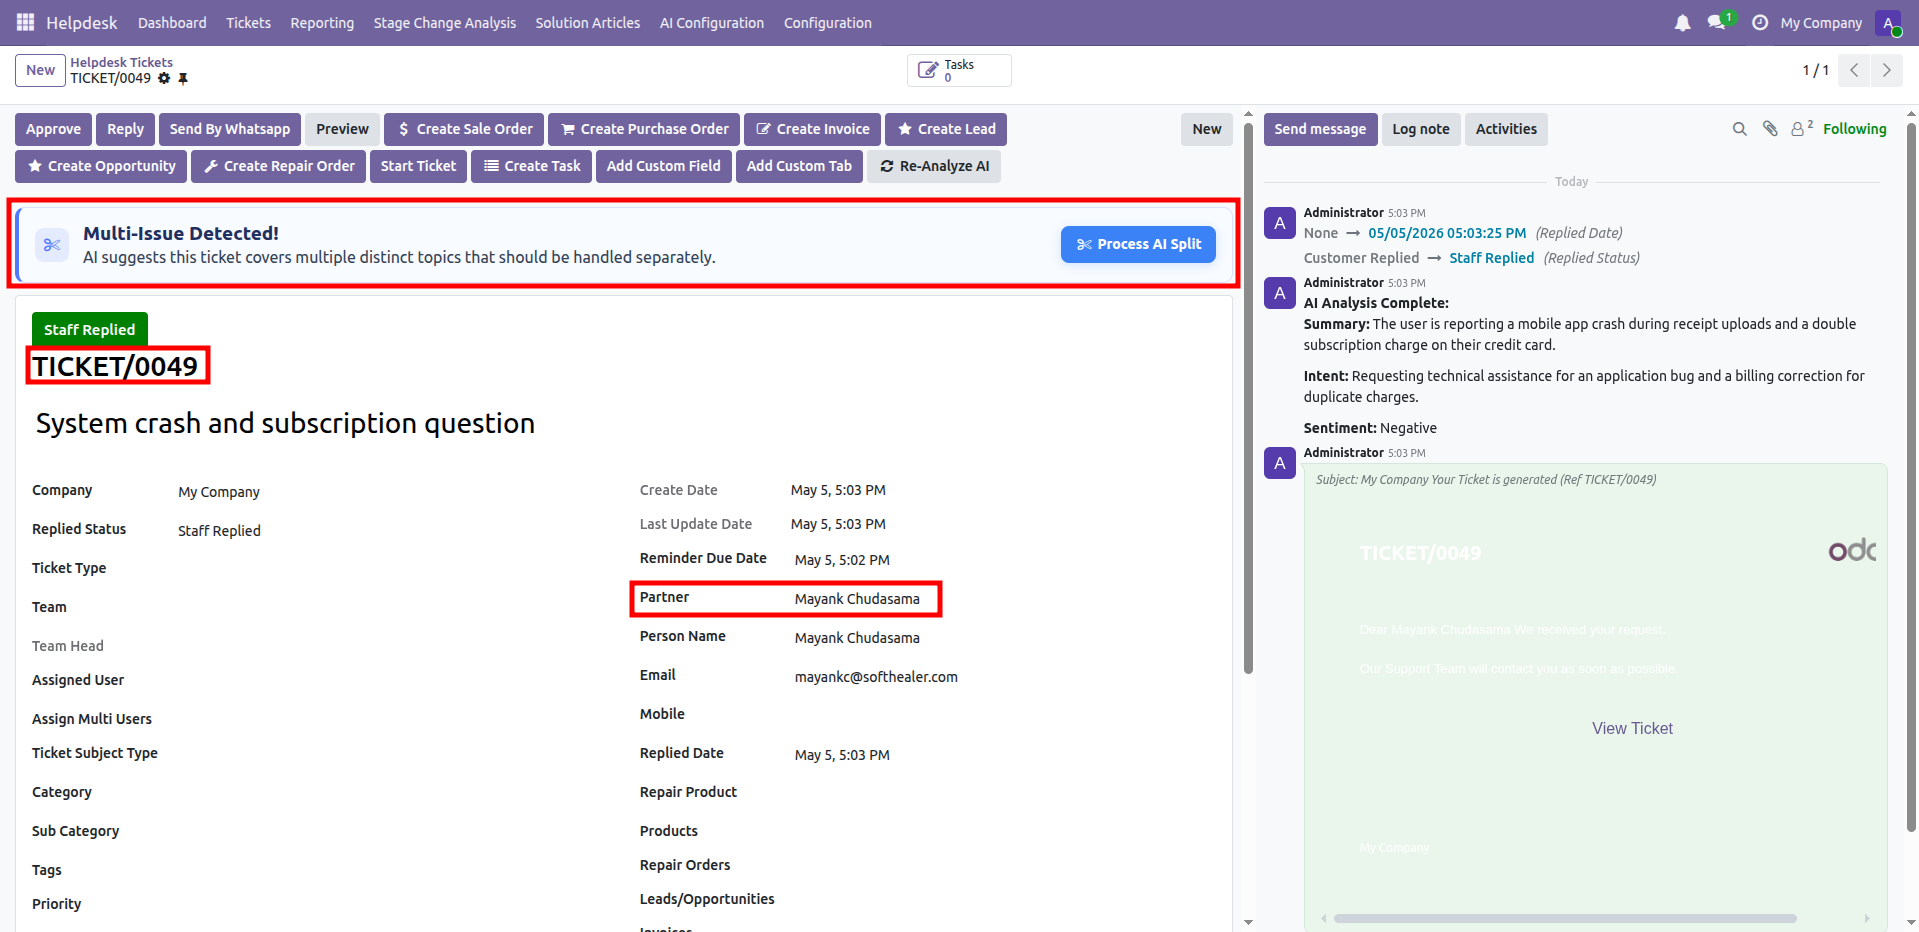
Task: Open the user avatar menu
Action: [1889, 22]
